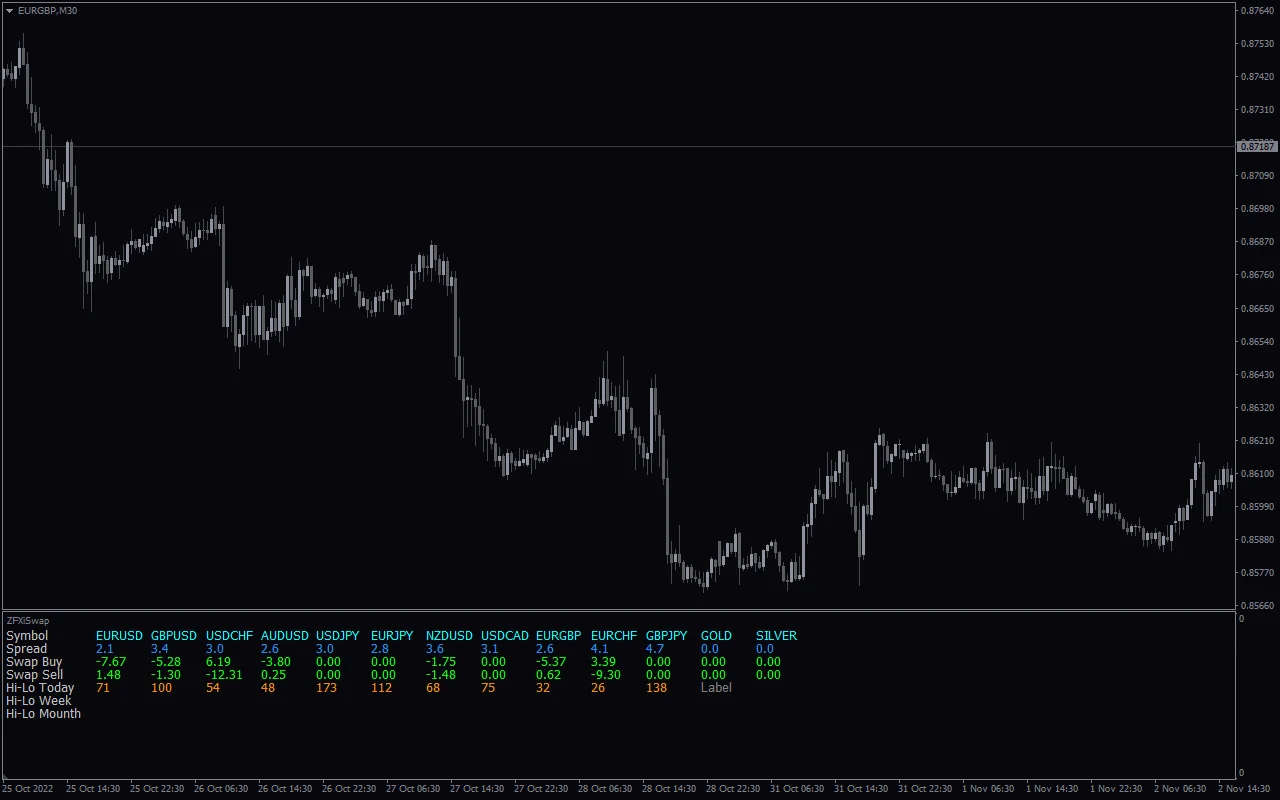Image resolution: width=1280 pixels, height=800 pixels.
Task: Click the 0.85660 level on the price scale
Action: (1256, 606)
